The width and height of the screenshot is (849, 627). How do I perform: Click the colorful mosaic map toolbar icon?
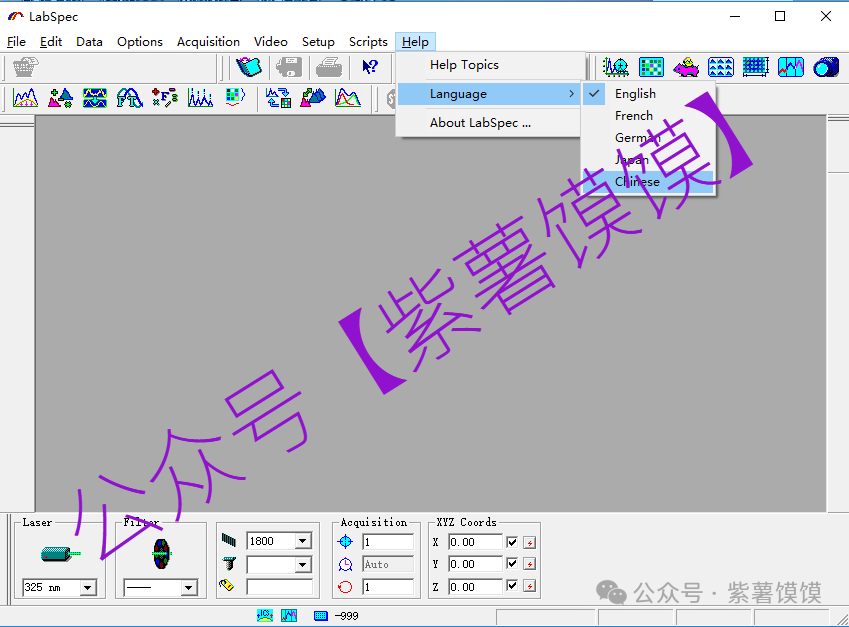(x=651, y=67)
